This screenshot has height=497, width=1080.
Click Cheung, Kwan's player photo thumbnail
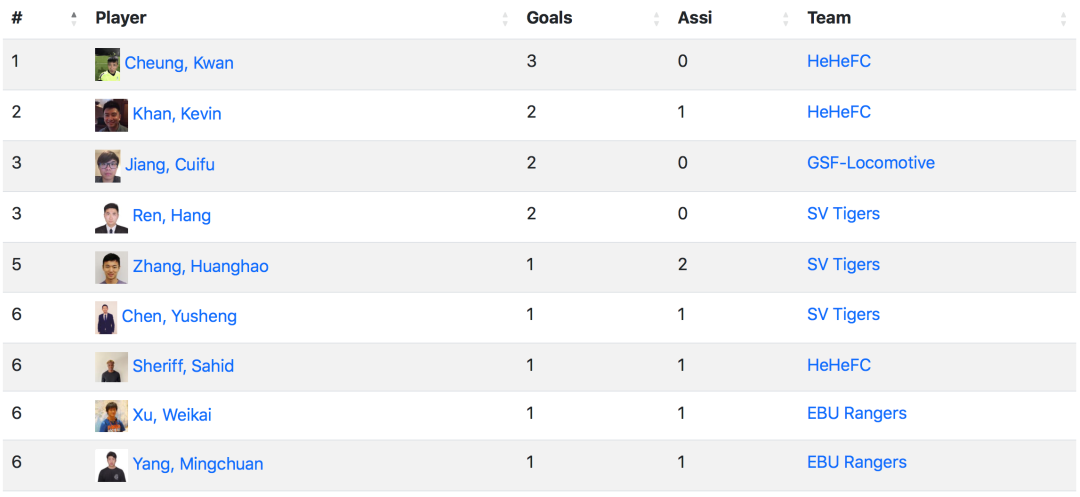click(x=107, y=64)
